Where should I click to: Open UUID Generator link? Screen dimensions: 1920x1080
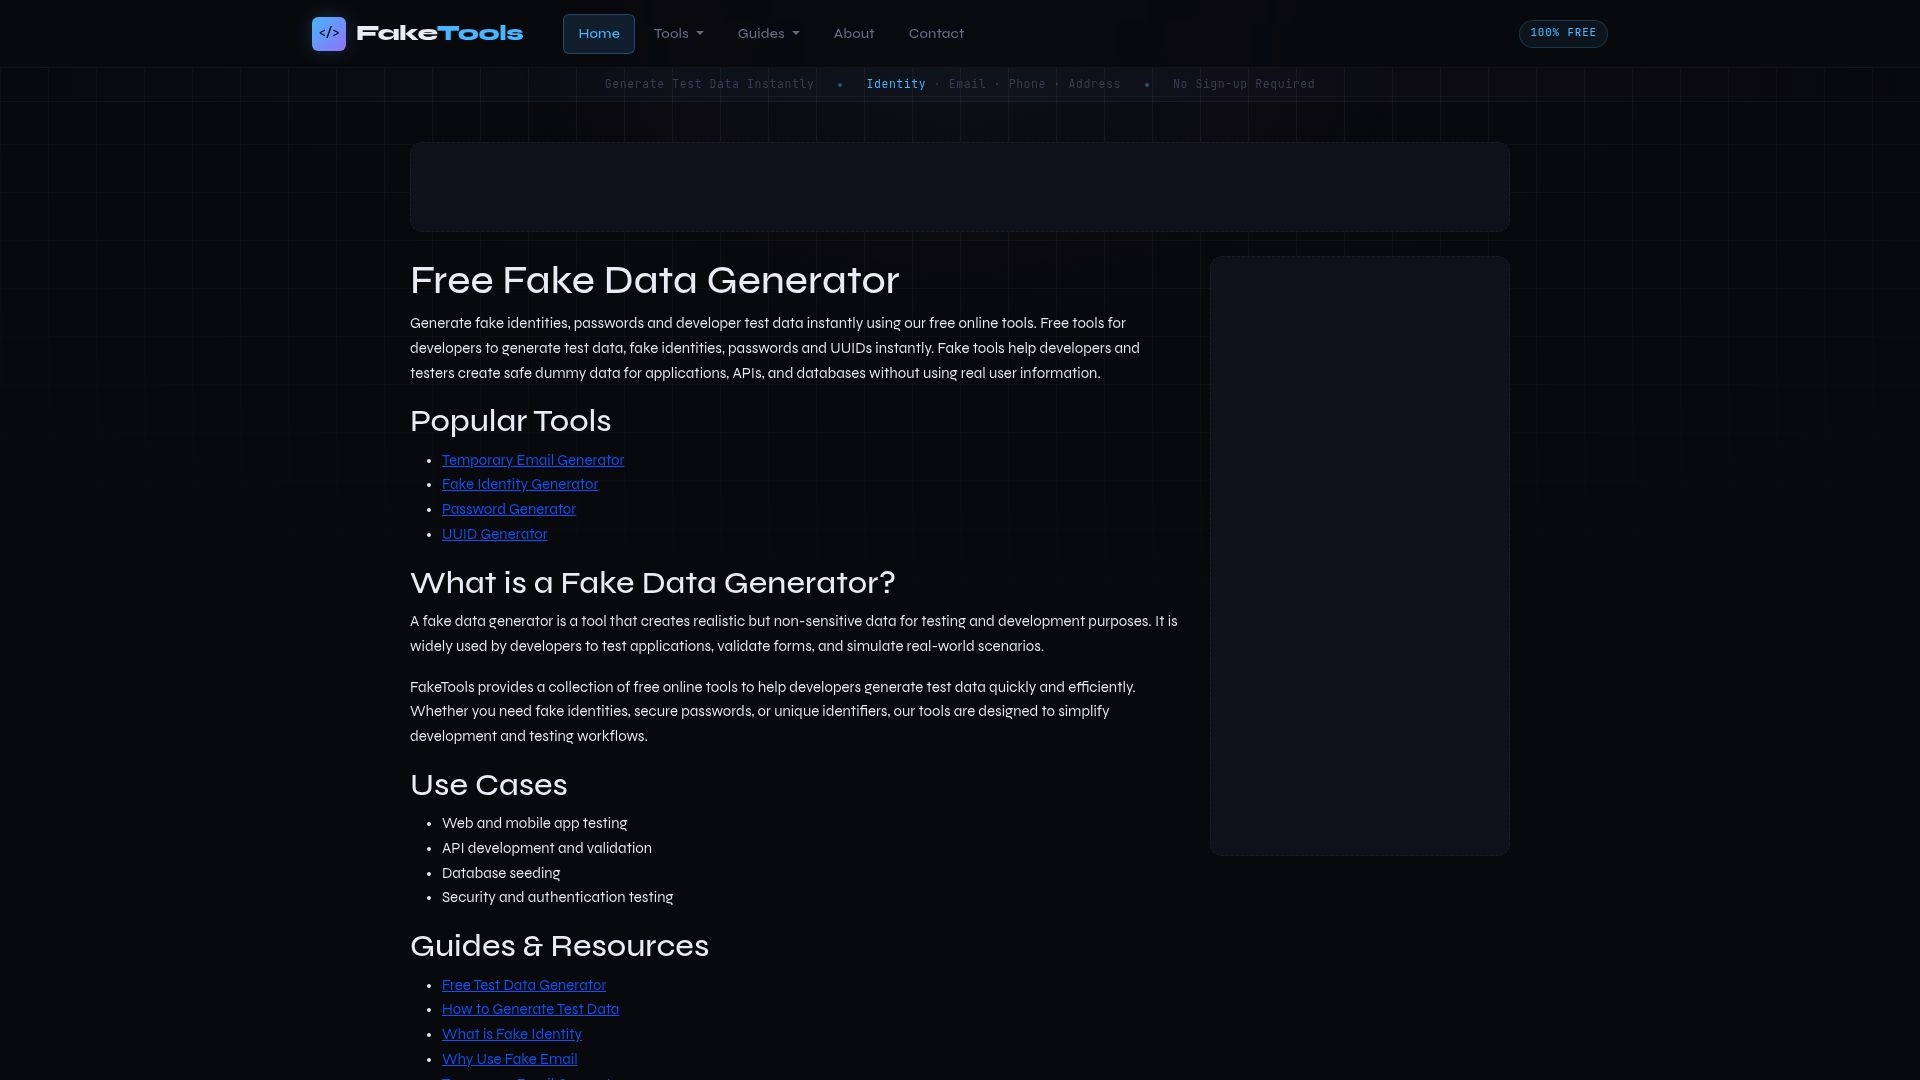click(495, 535)
